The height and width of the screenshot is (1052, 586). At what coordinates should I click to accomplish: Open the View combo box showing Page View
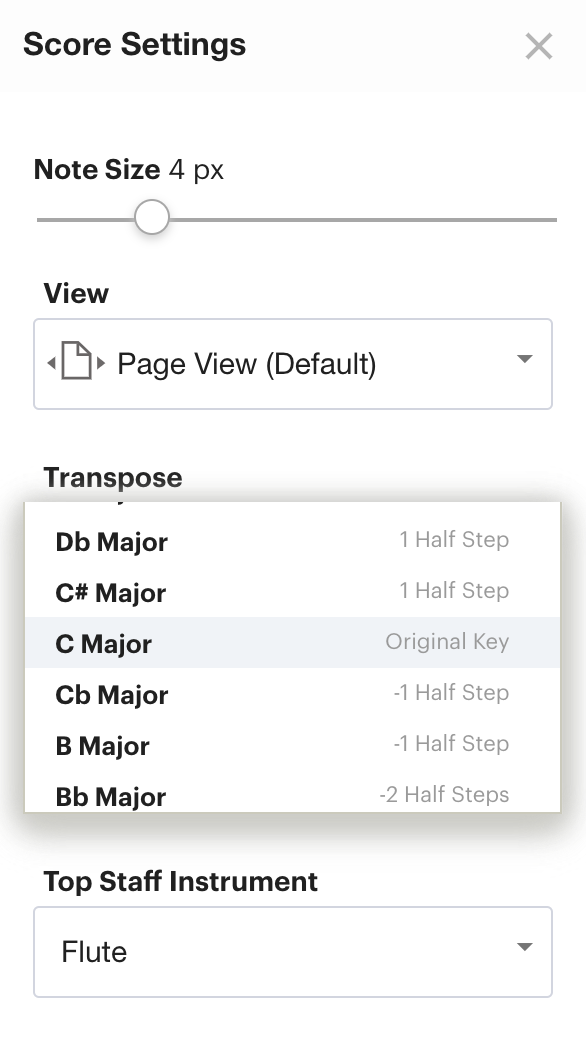tap(293, 363)
